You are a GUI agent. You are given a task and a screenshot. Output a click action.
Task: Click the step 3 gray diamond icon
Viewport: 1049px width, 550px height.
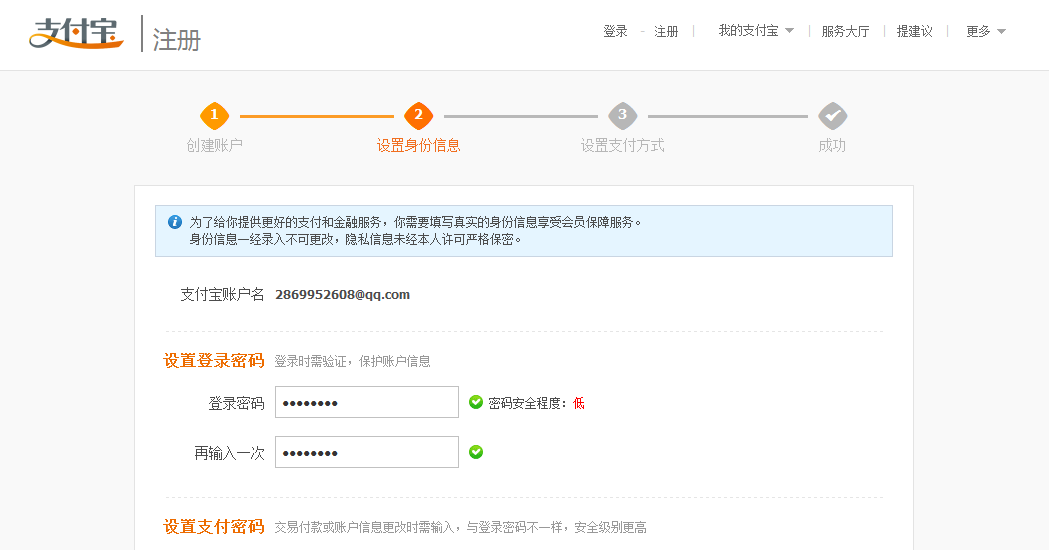point(623,115)
